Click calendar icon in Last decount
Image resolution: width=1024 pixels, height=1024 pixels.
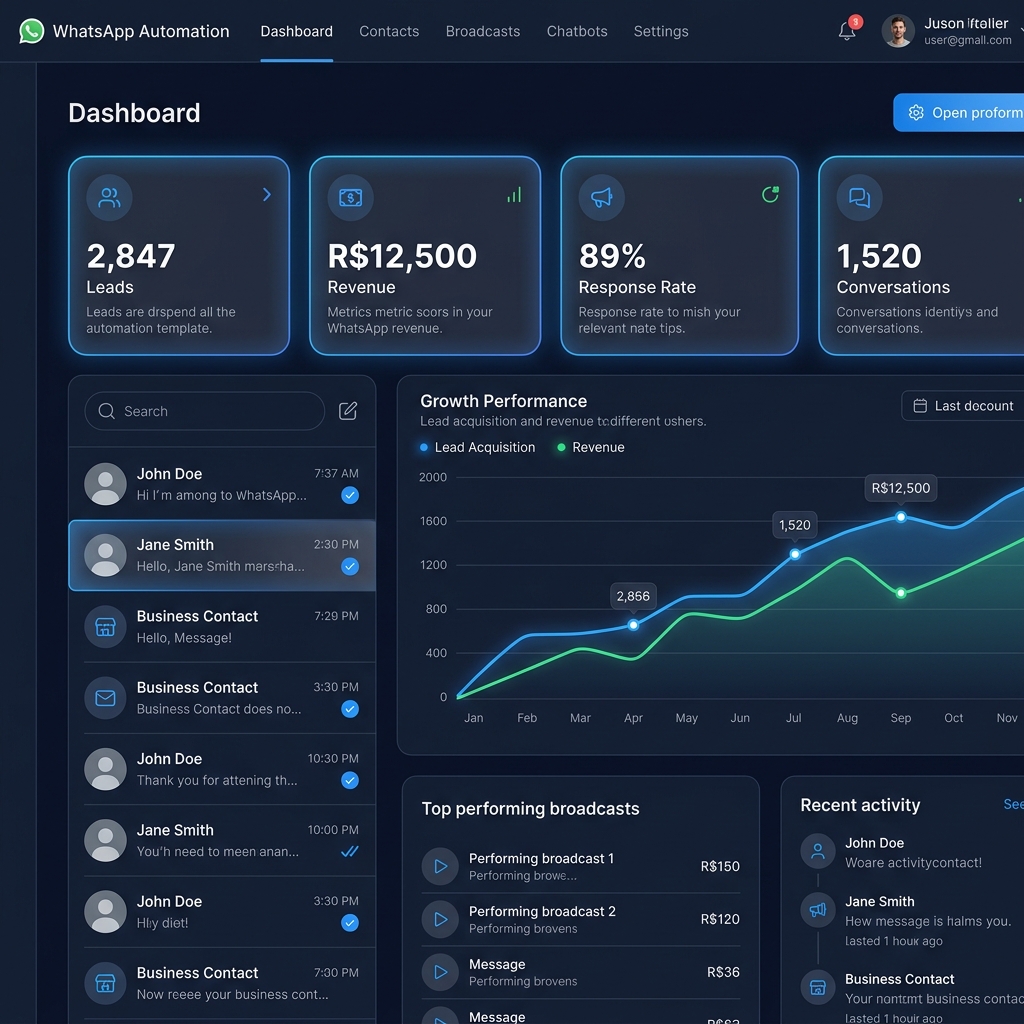920,406
